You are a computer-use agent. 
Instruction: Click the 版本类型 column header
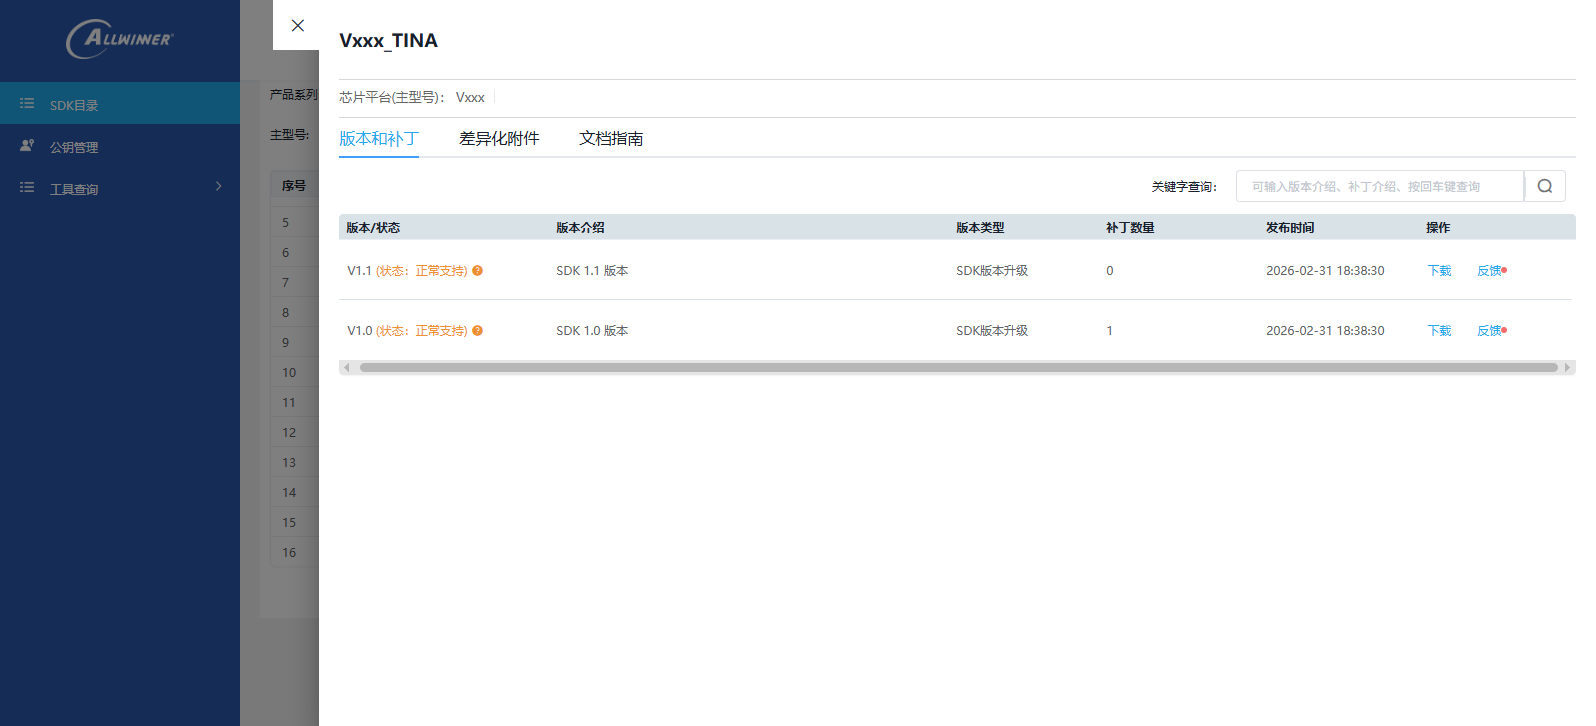(980, 228)
